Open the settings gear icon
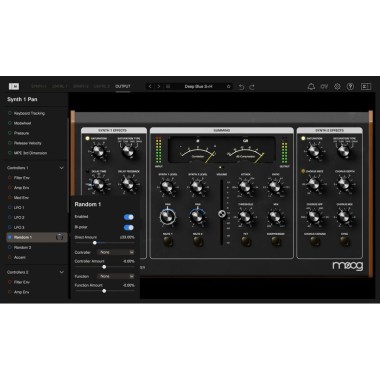The image size is (380, 380). tap(337, 87)
